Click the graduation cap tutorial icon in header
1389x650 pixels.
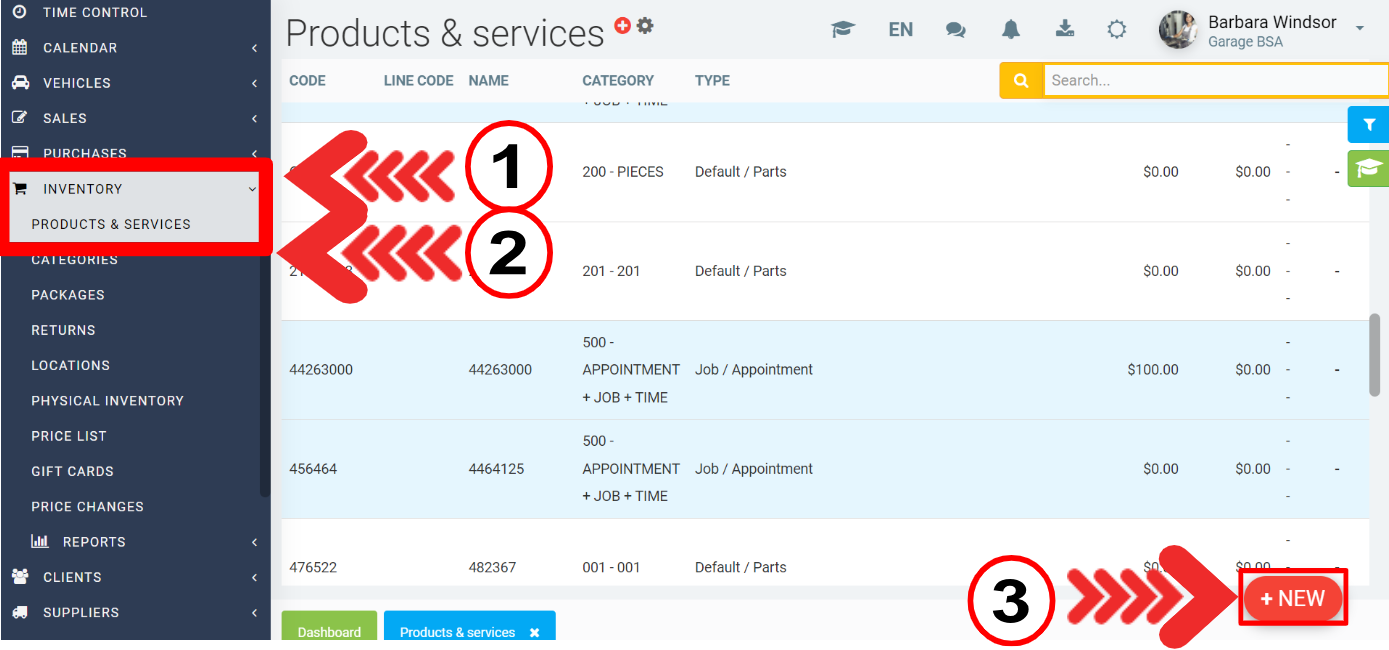coord(843,30)
